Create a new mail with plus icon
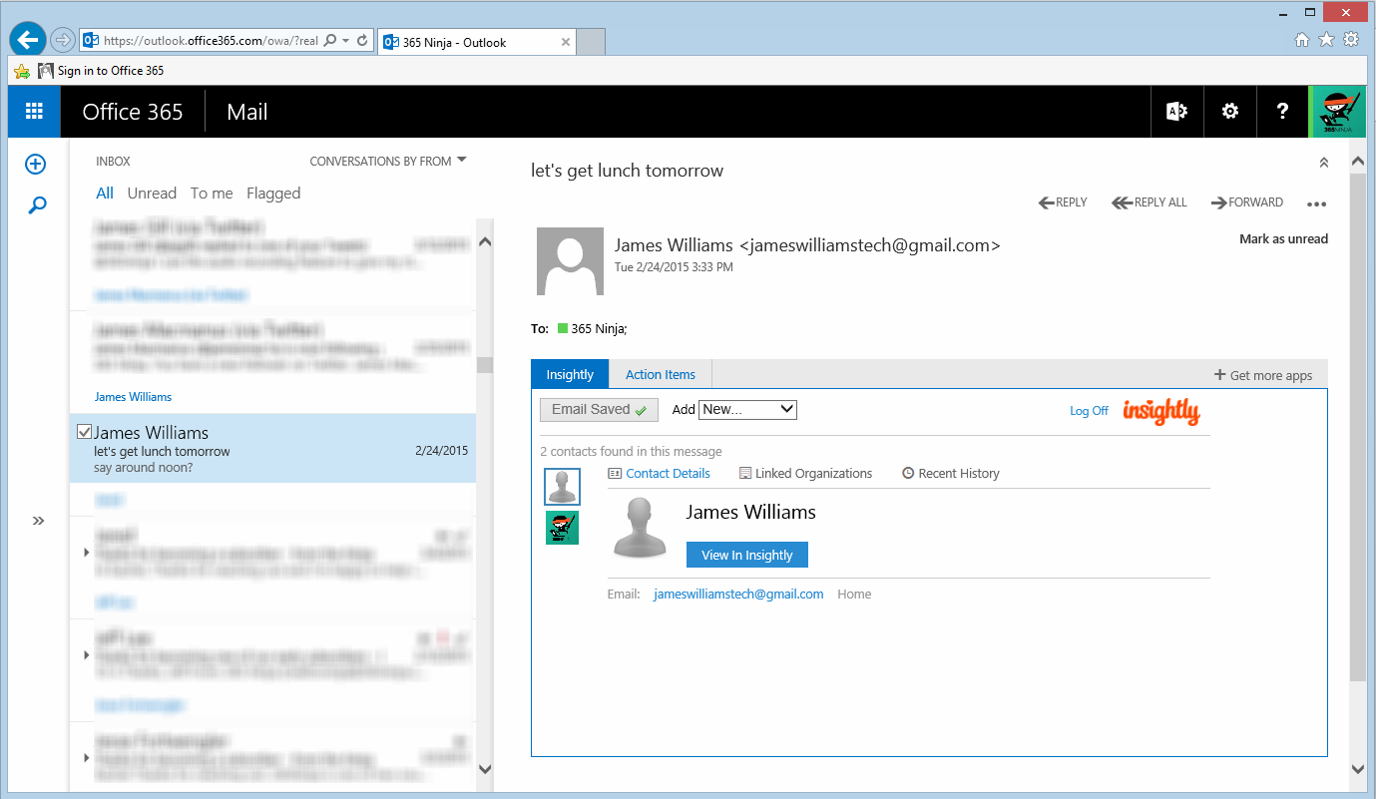 36,164
